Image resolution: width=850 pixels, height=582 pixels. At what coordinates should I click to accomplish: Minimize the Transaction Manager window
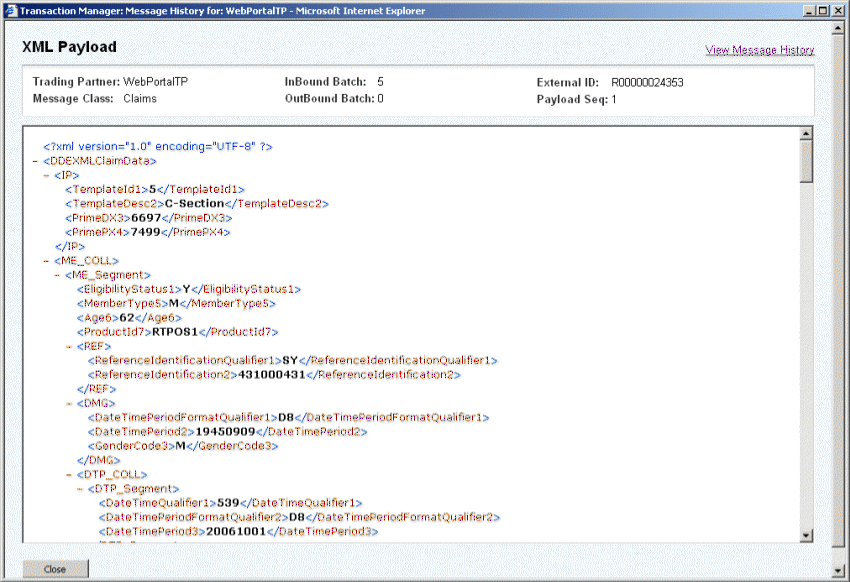(x=808, y=10)
